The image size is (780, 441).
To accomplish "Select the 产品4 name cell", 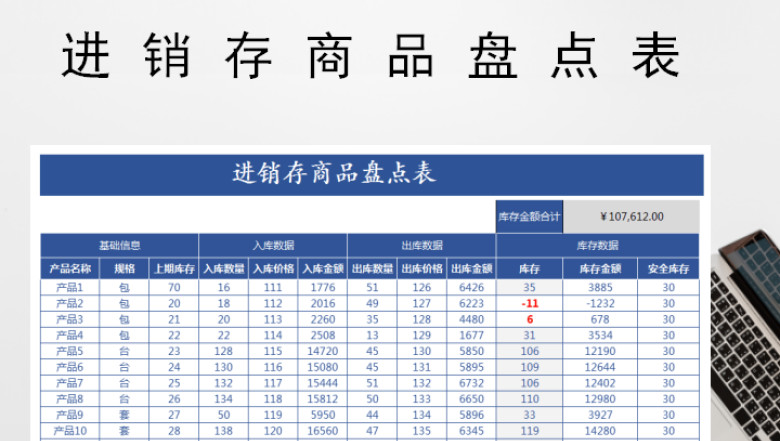I will (x=70, y=335).
